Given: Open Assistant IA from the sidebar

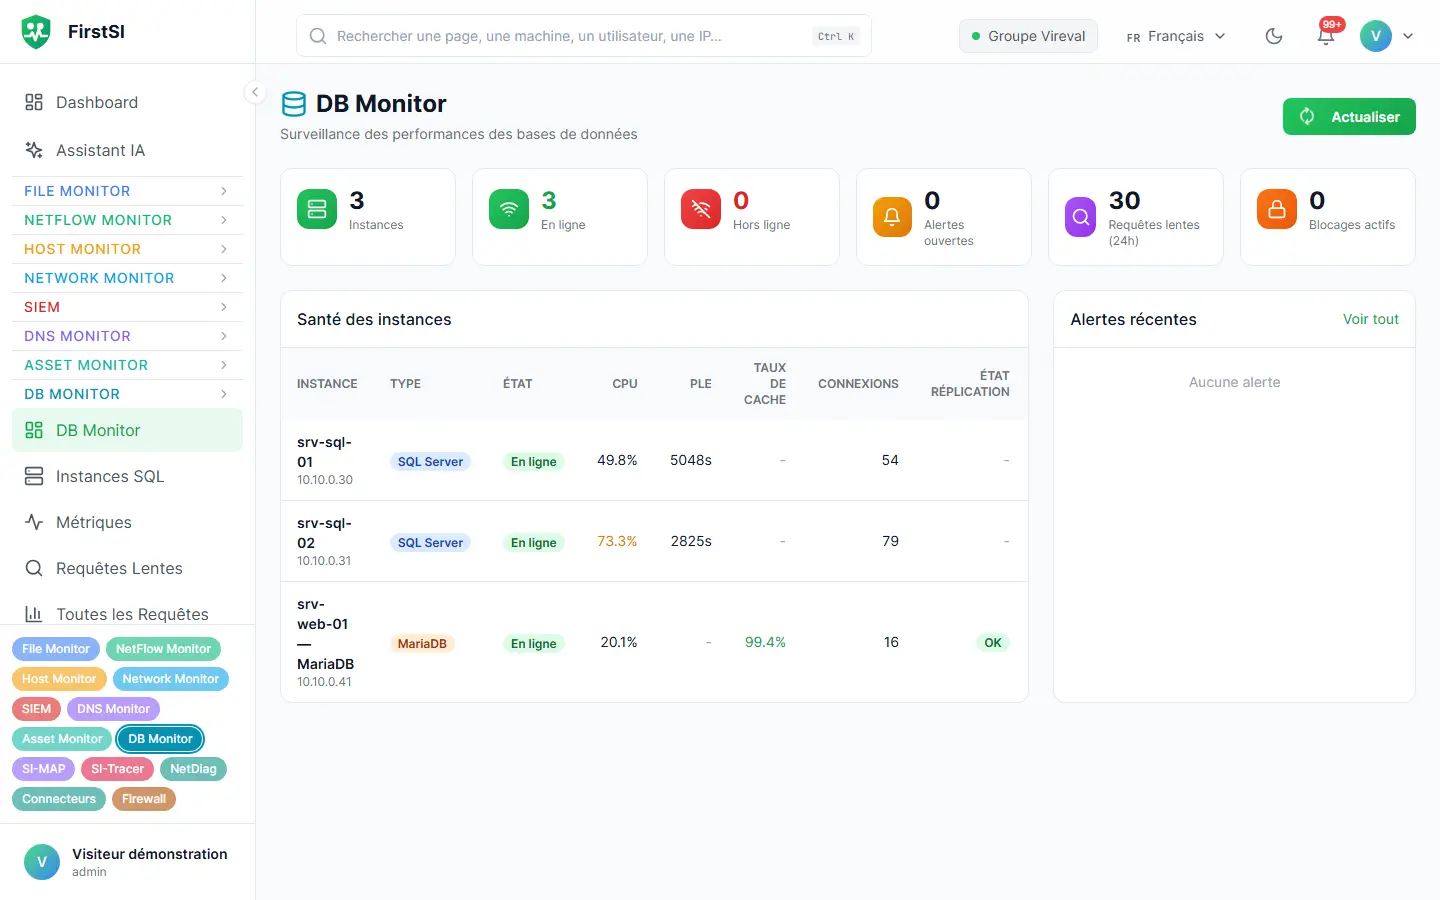Looking at the screenshot, I should click(x=127, y=150).
